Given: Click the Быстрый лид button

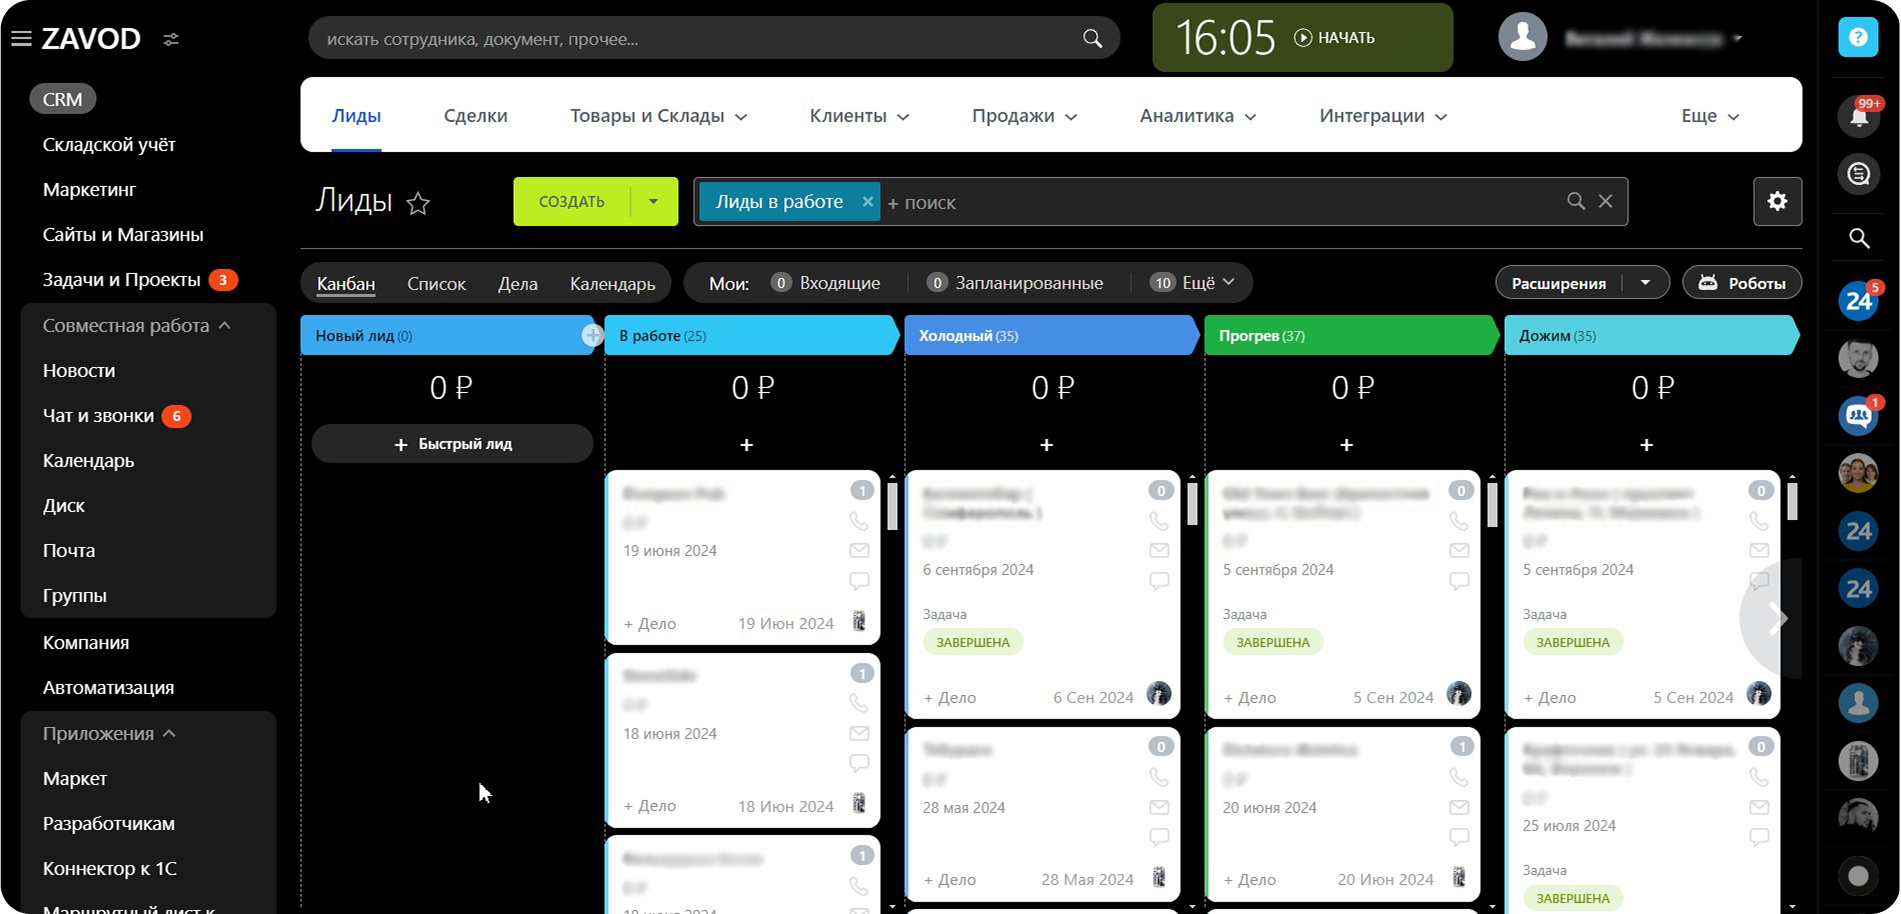Looking at the screenshot, I should [452, 444].
